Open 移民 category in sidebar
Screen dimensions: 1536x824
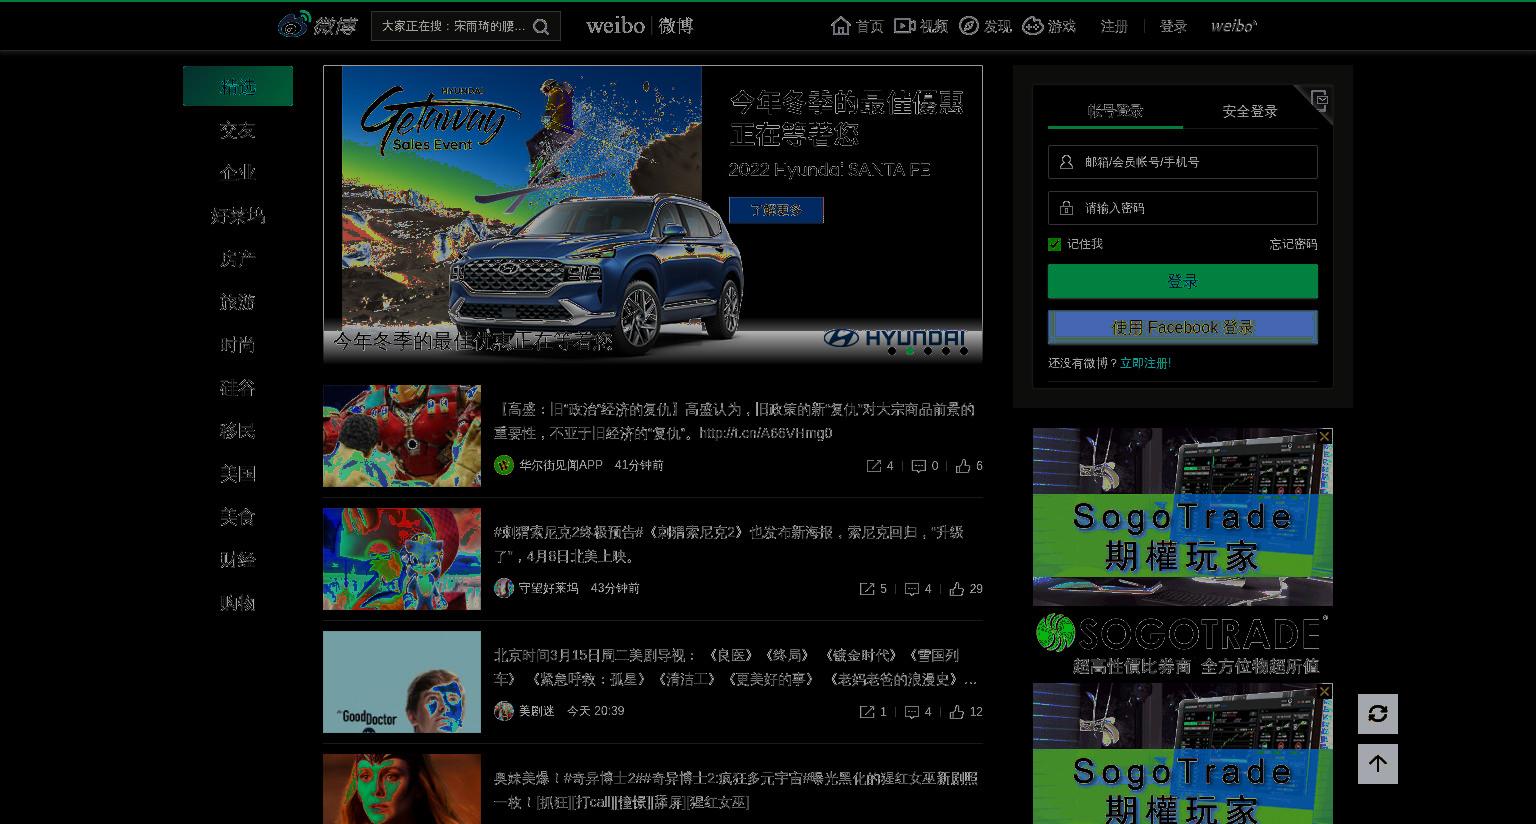click(238, 430)
